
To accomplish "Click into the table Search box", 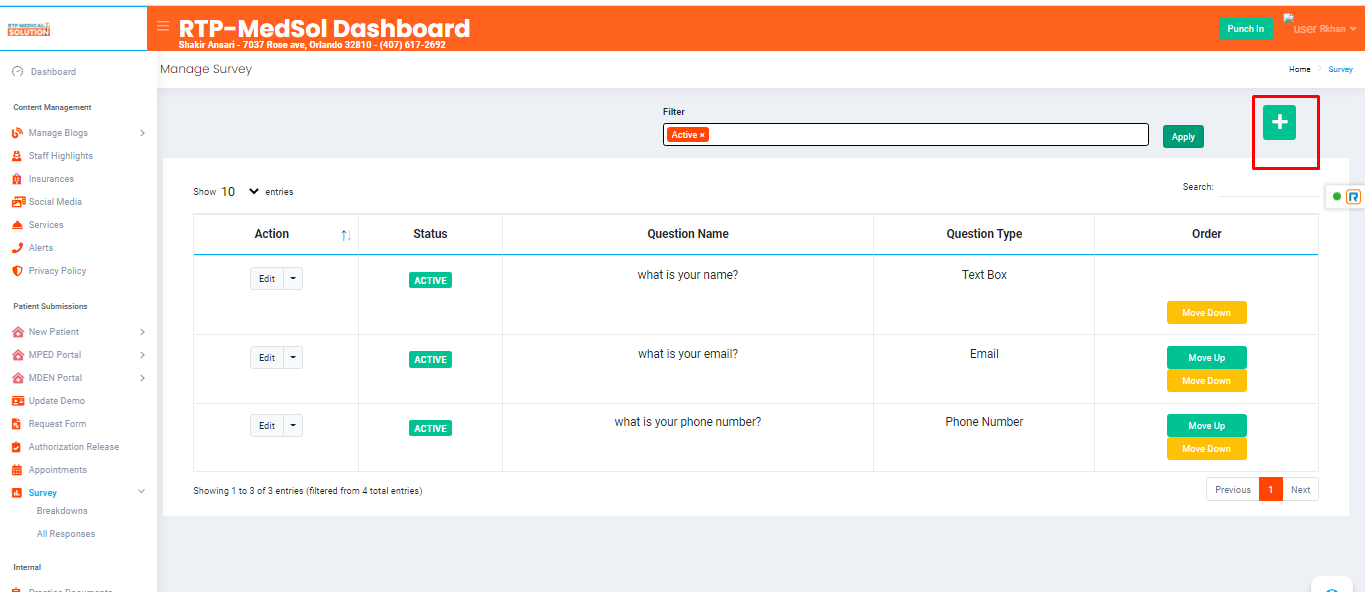I will pos(1268,187).
